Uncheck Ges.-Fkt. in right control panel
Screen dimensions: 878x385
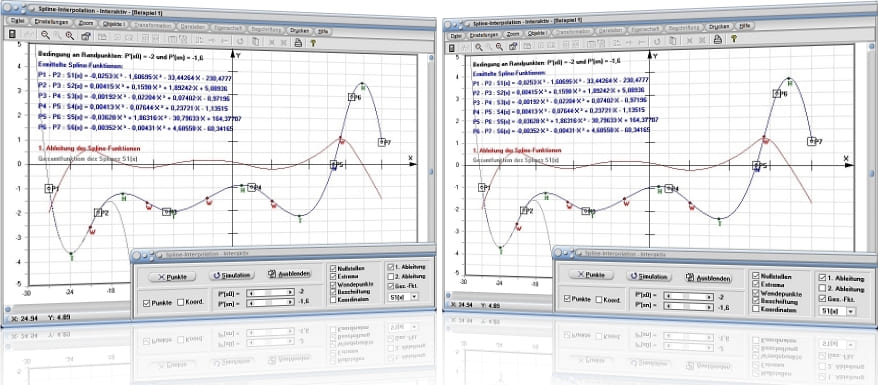[822, 298]
